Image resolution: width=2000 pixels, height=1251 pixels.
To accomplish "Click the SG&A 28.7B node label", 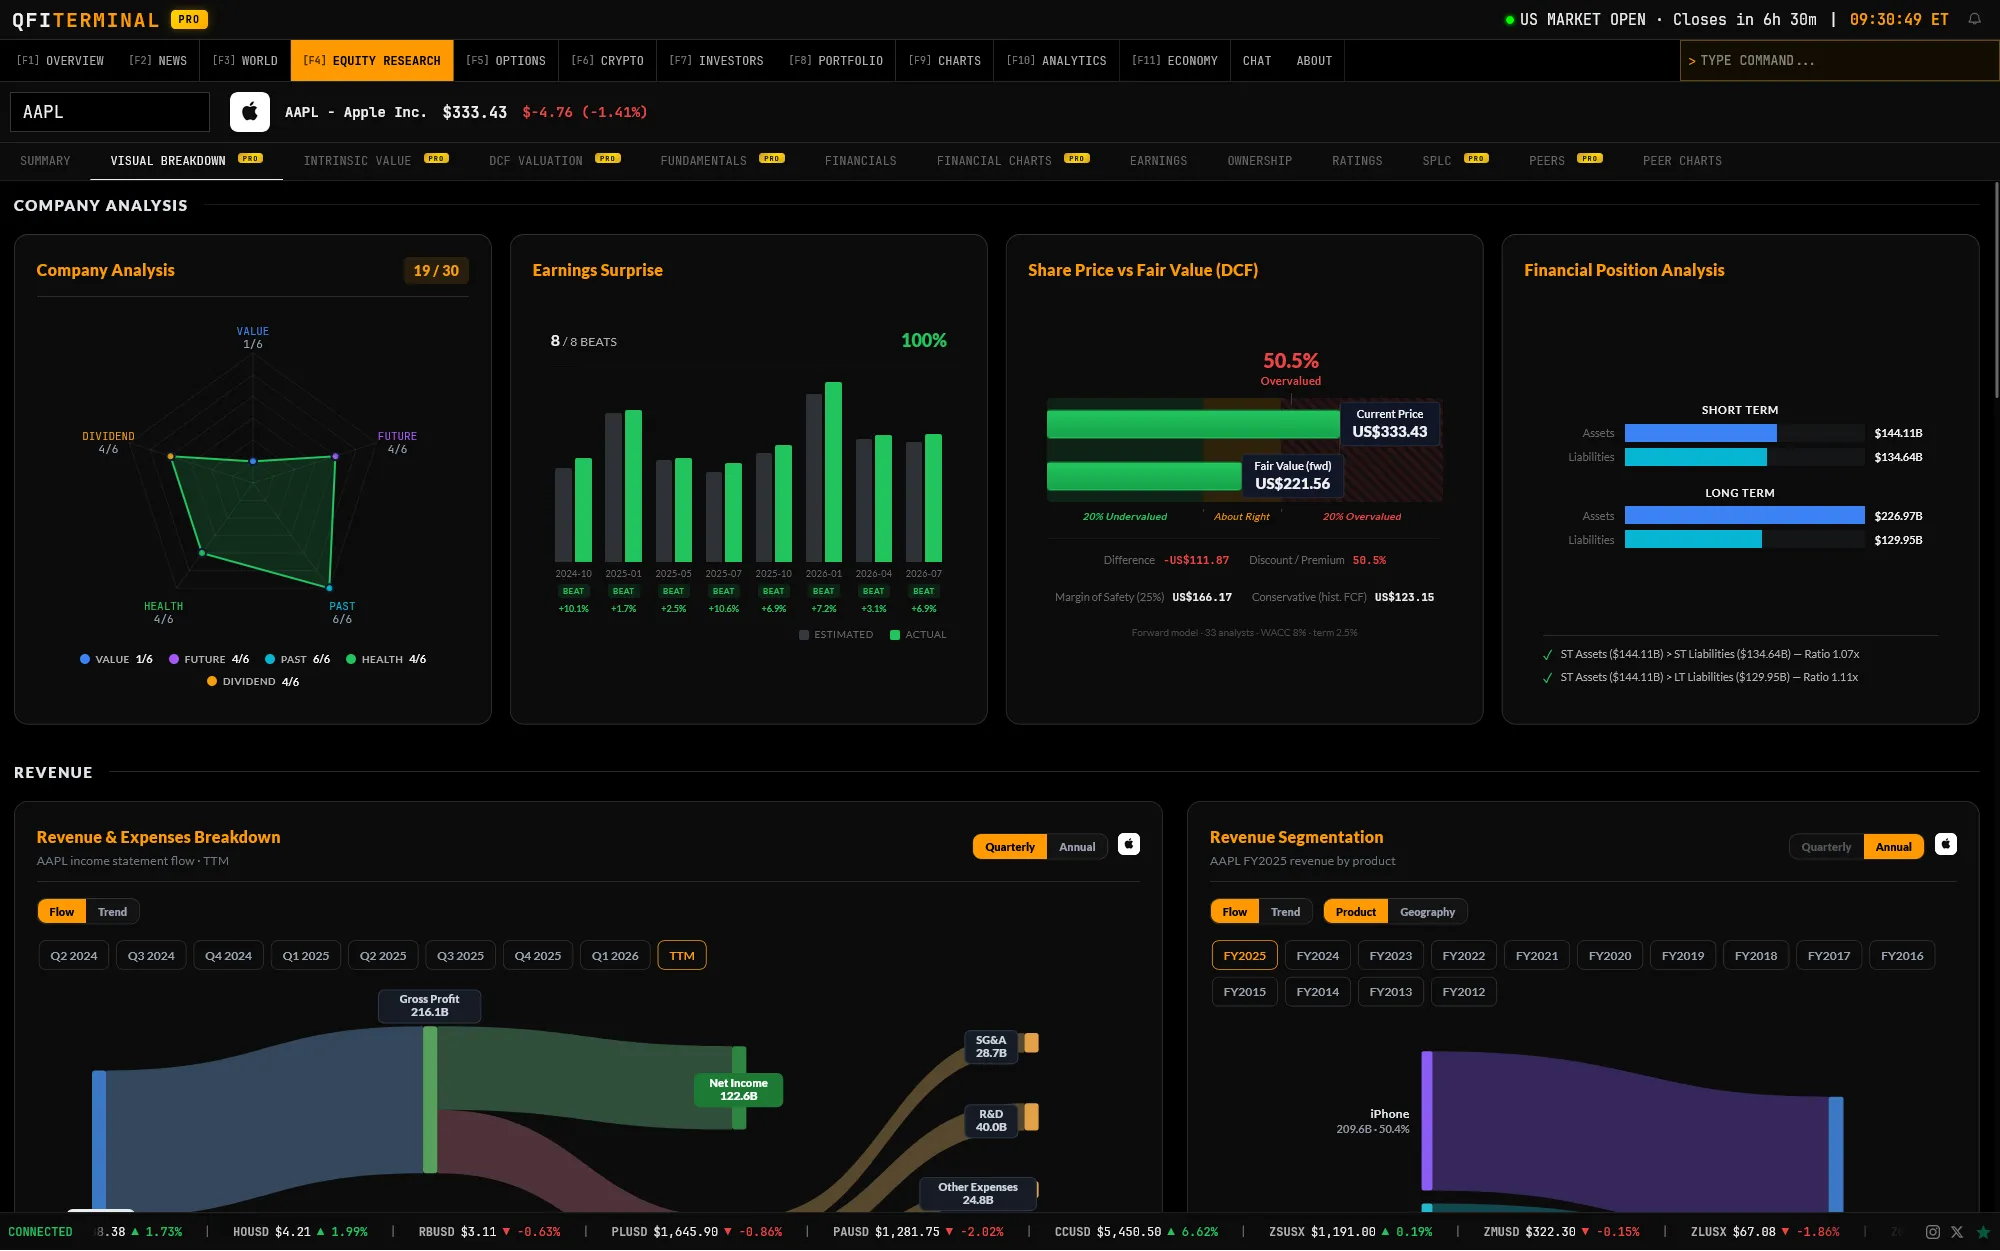I will pyautogui.click(x=991, y=1047).
